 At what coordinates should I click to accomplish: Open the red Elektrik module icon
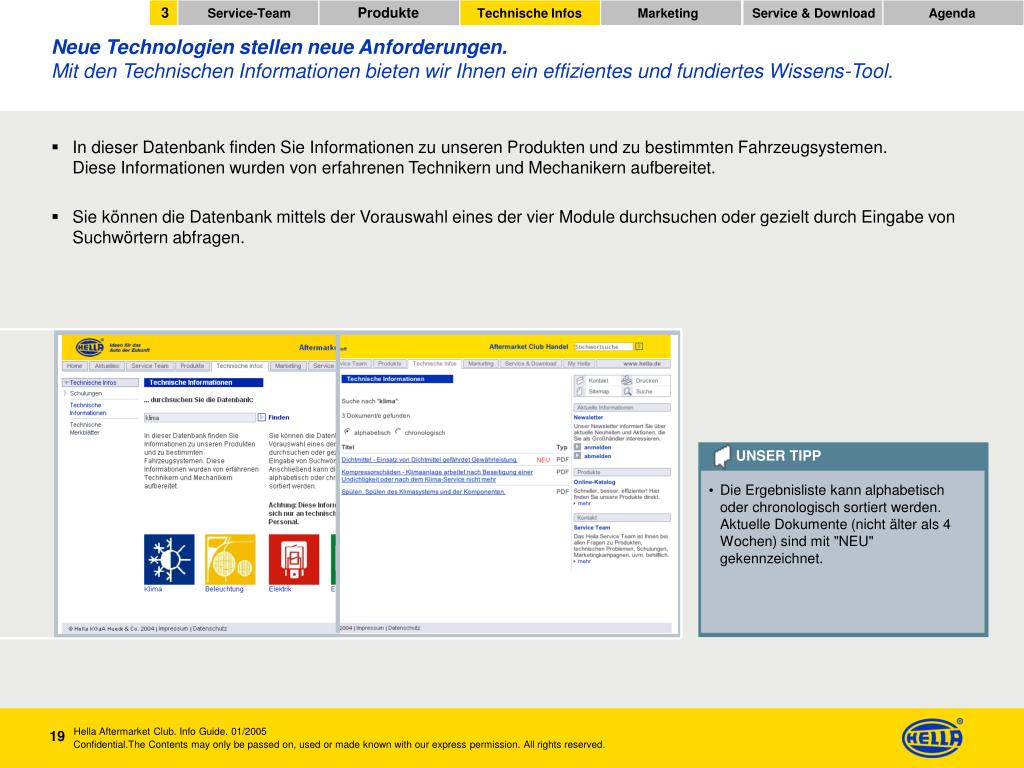(294, 559)
